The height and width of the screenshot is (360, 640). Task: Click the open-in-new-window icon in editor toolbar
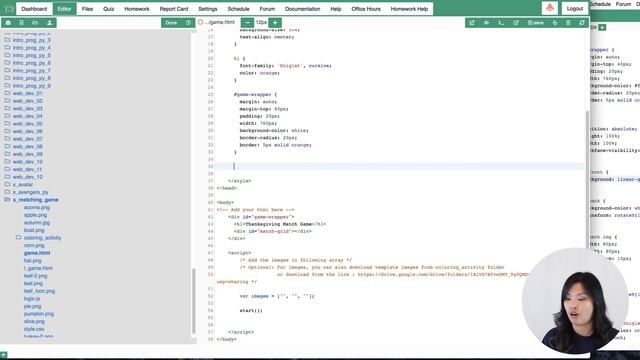point(472,23)
